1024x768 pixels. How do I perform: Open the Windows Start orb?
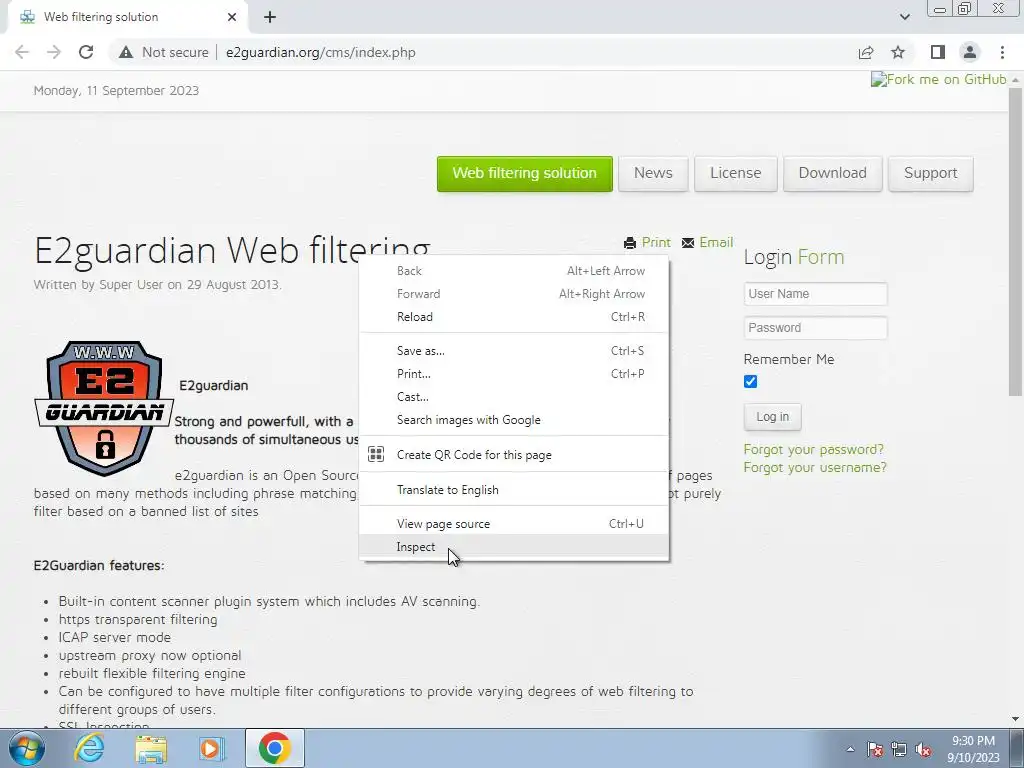(x=27, y=748)
